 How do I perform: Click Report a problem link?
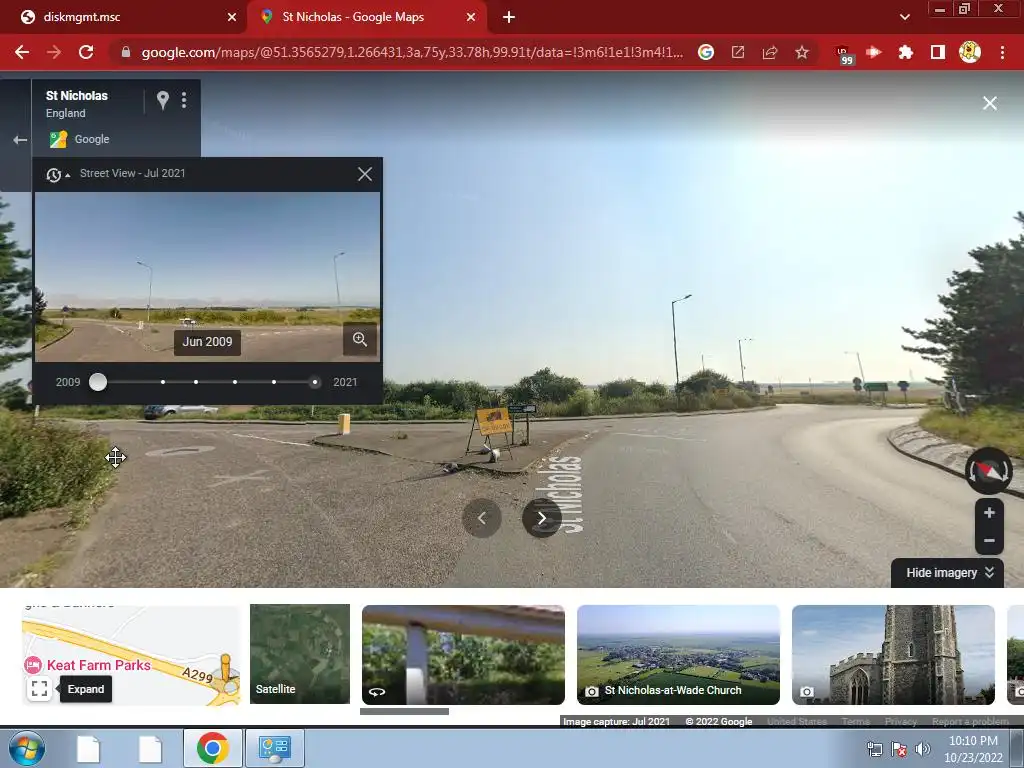(970, 722)
